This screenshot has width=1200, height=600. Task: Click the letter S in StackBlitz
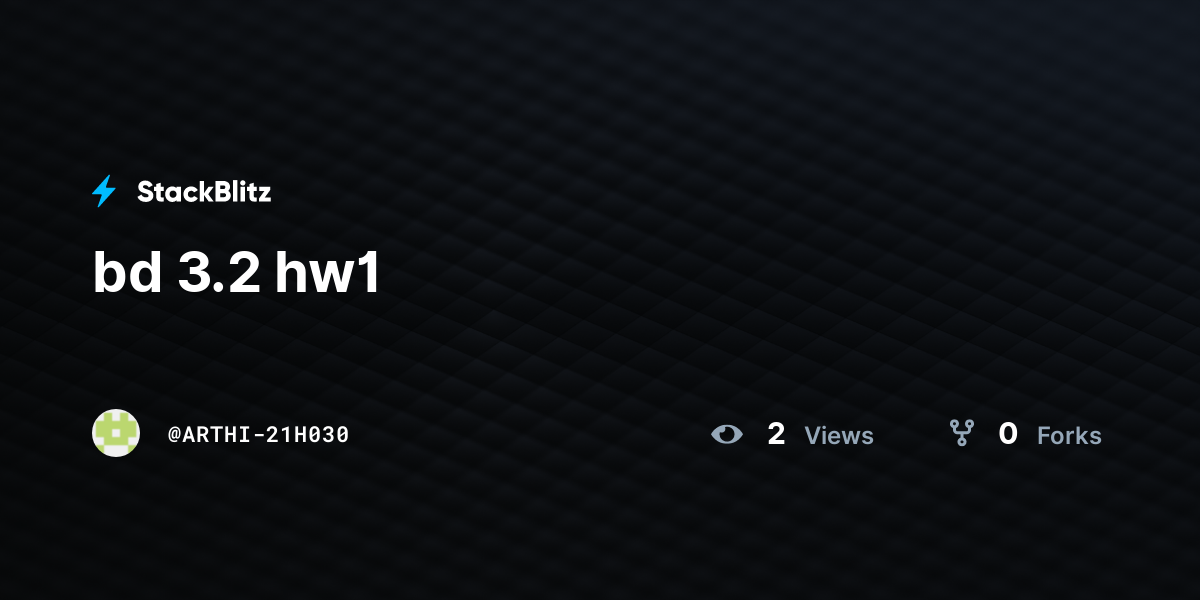point(145,192)
